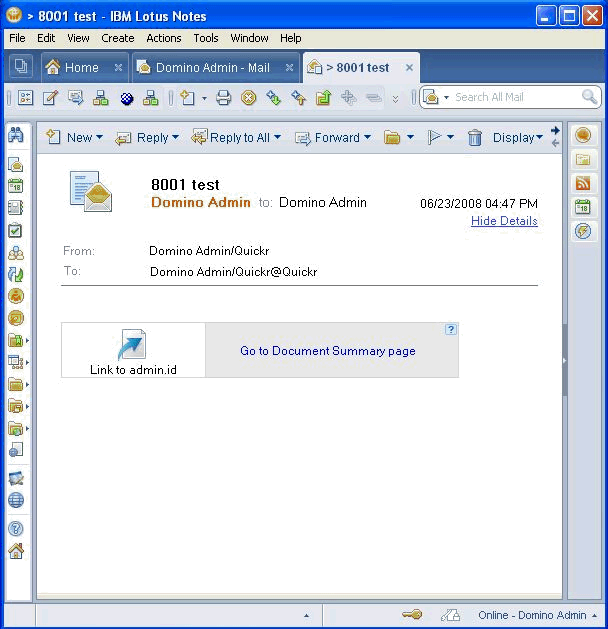Screen dimensions: 608x629
Task: Open the Tools menu
Action: [x=206, y=38]
